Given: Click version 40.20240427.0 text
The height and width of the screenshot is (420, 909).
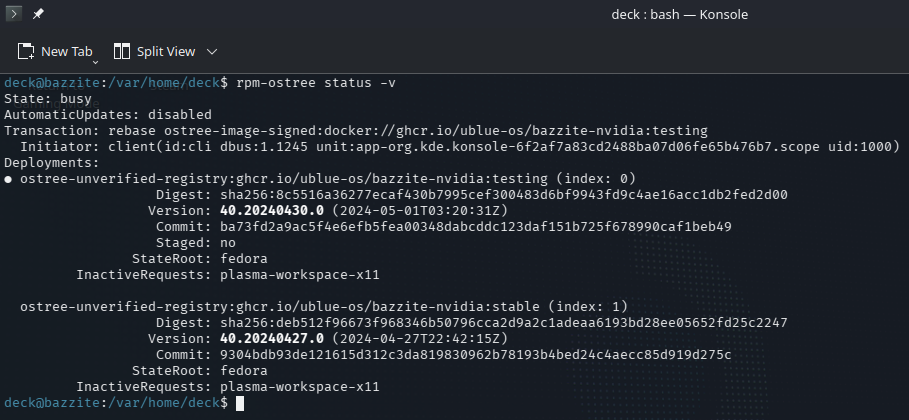Looking at the screenshot, I should [x=263, y=337].
